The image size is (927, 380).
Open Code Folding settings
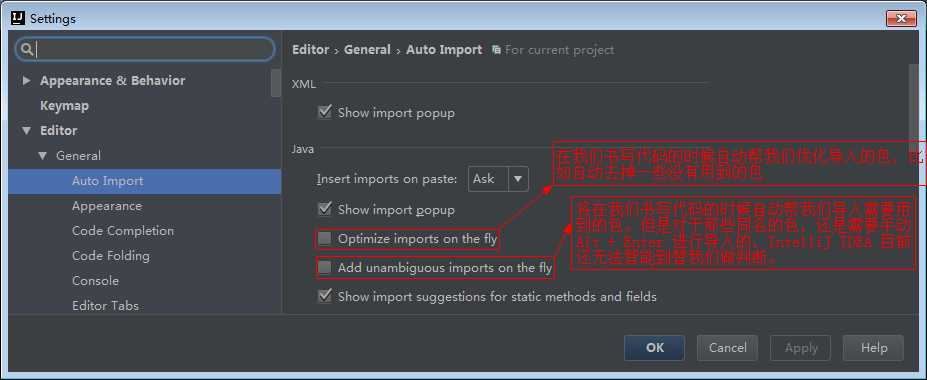[111, 256]
